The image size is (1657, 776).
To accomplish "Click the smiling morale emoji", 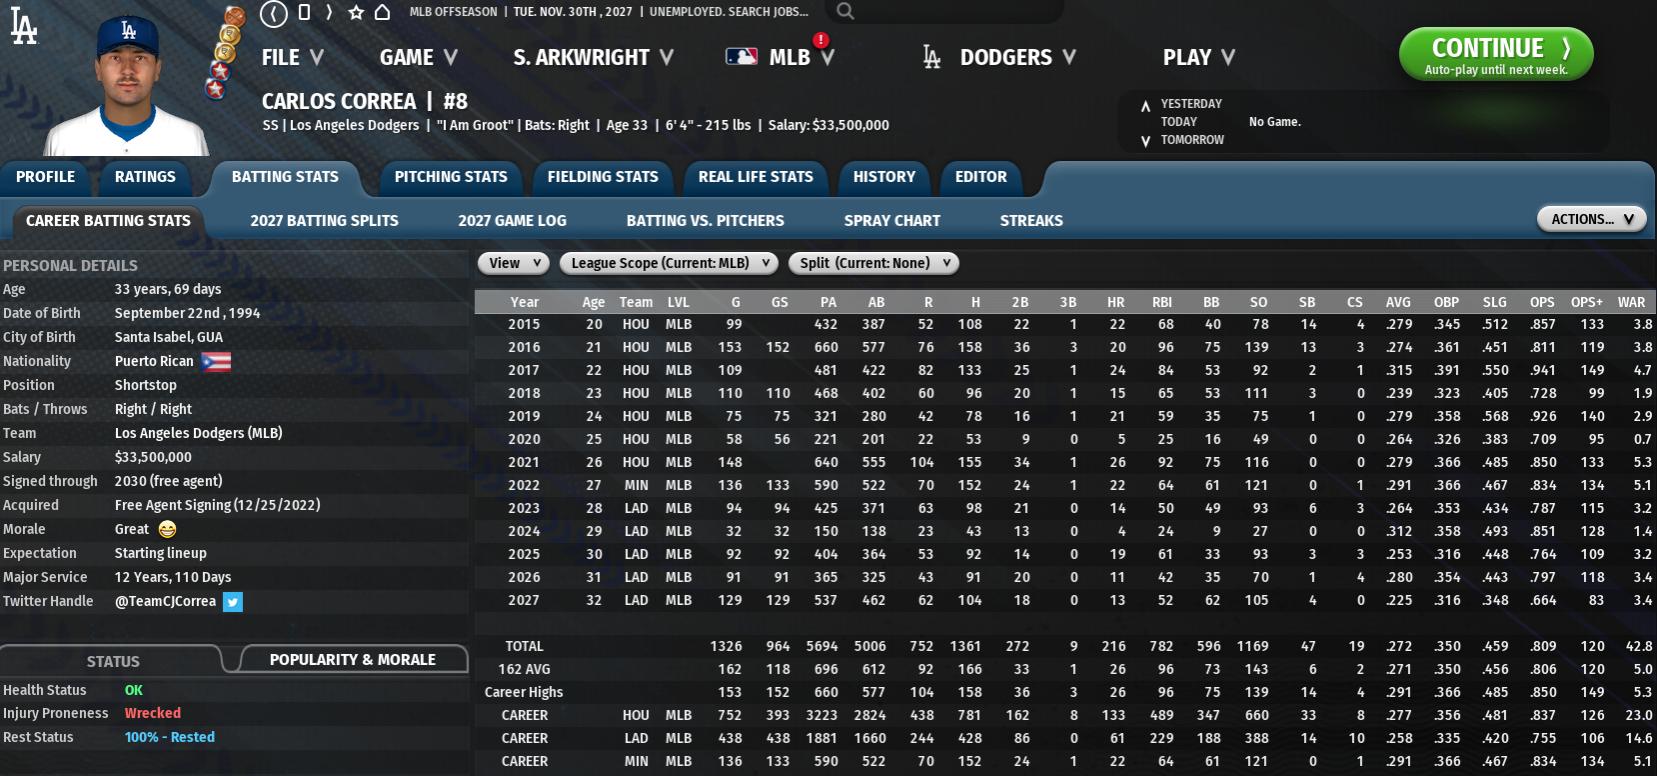I will pyautogui.click(x=167, y=529).
